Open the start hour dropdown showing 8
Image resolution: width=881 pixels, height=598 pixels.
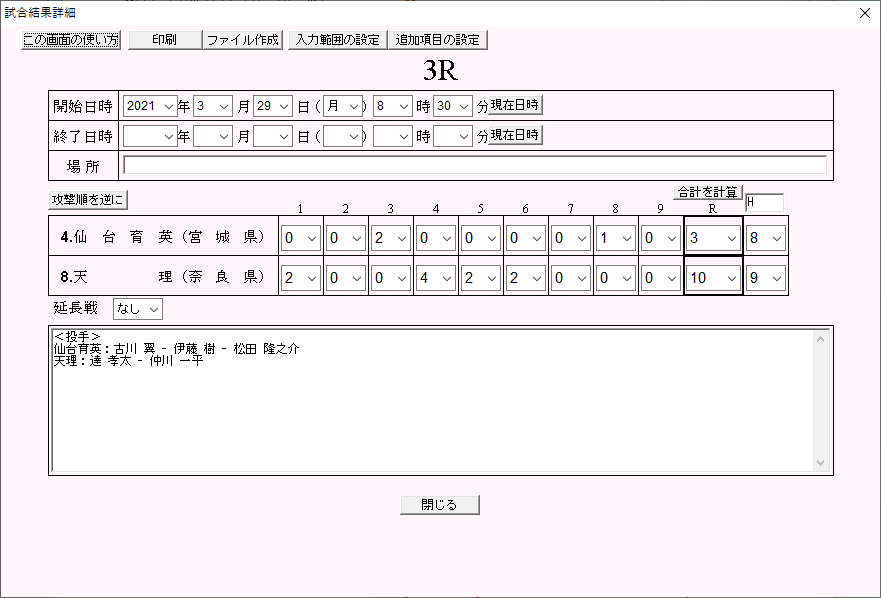point(393,106)
